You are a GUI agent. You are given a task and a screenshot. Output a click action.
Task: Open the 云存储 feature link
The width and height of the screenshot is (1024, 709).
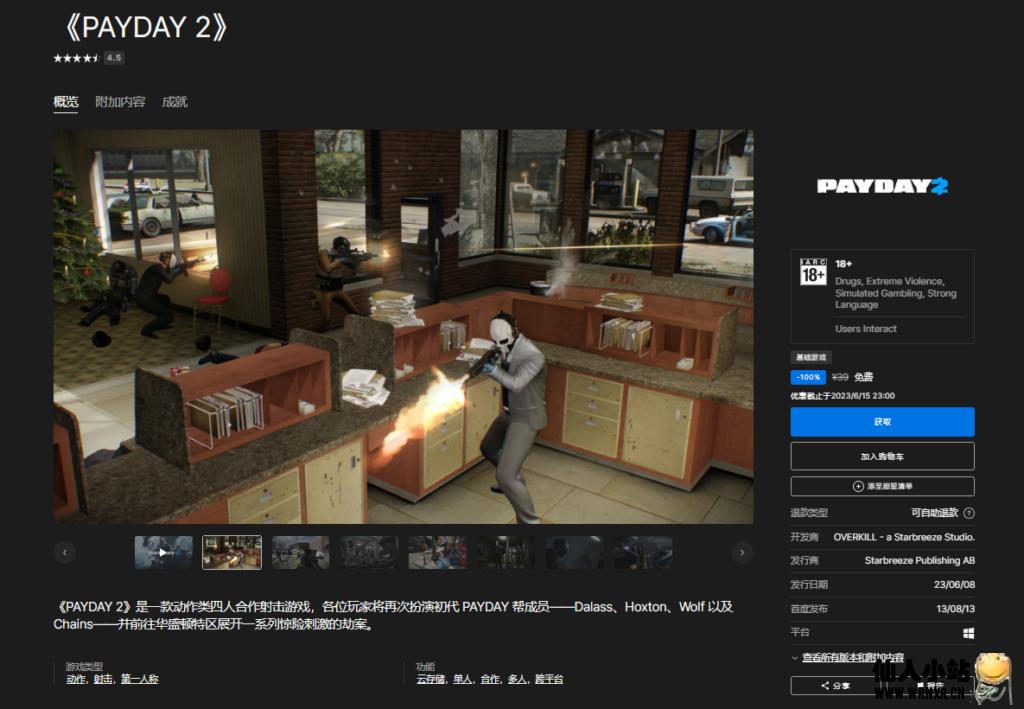coord(430,679)
